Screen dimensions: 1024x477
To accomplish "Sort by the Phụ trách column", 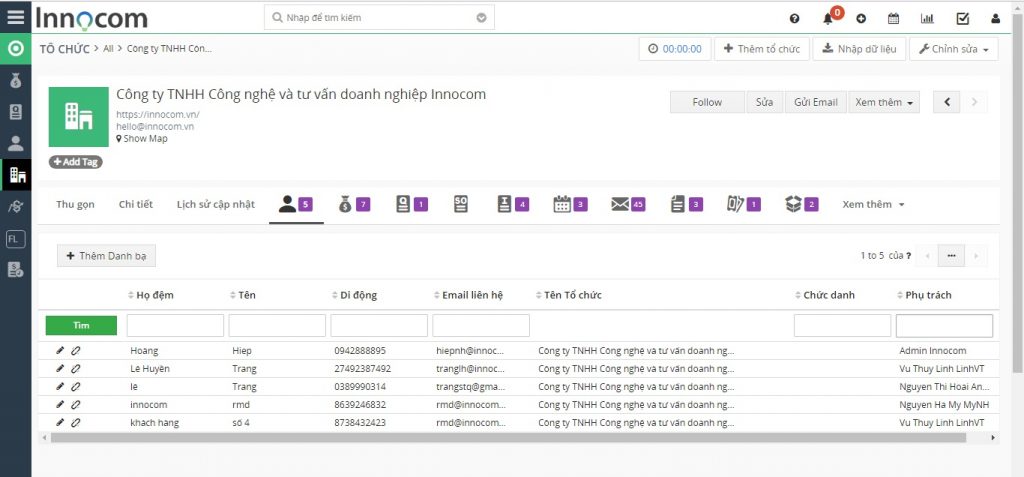I will coord(924,295).
